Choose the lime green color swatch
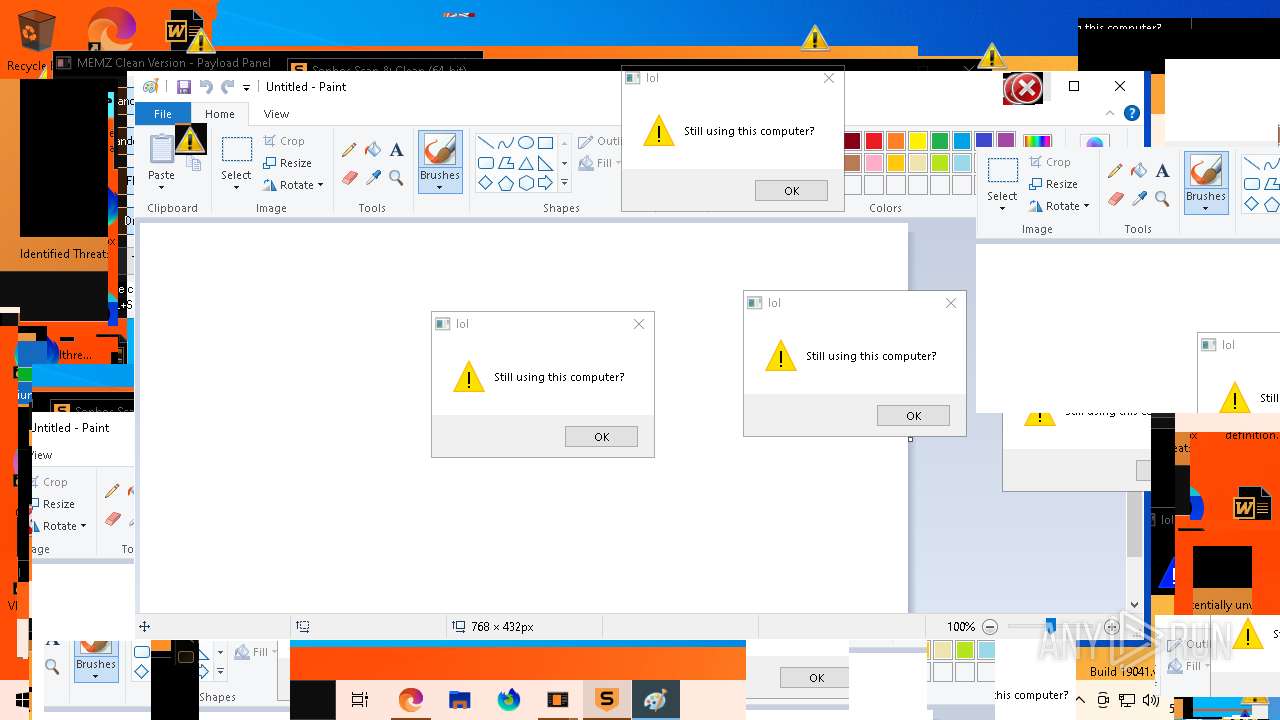Image resolution: width=1280 pixels, height=720 pixels. click(x=940, y=163)
